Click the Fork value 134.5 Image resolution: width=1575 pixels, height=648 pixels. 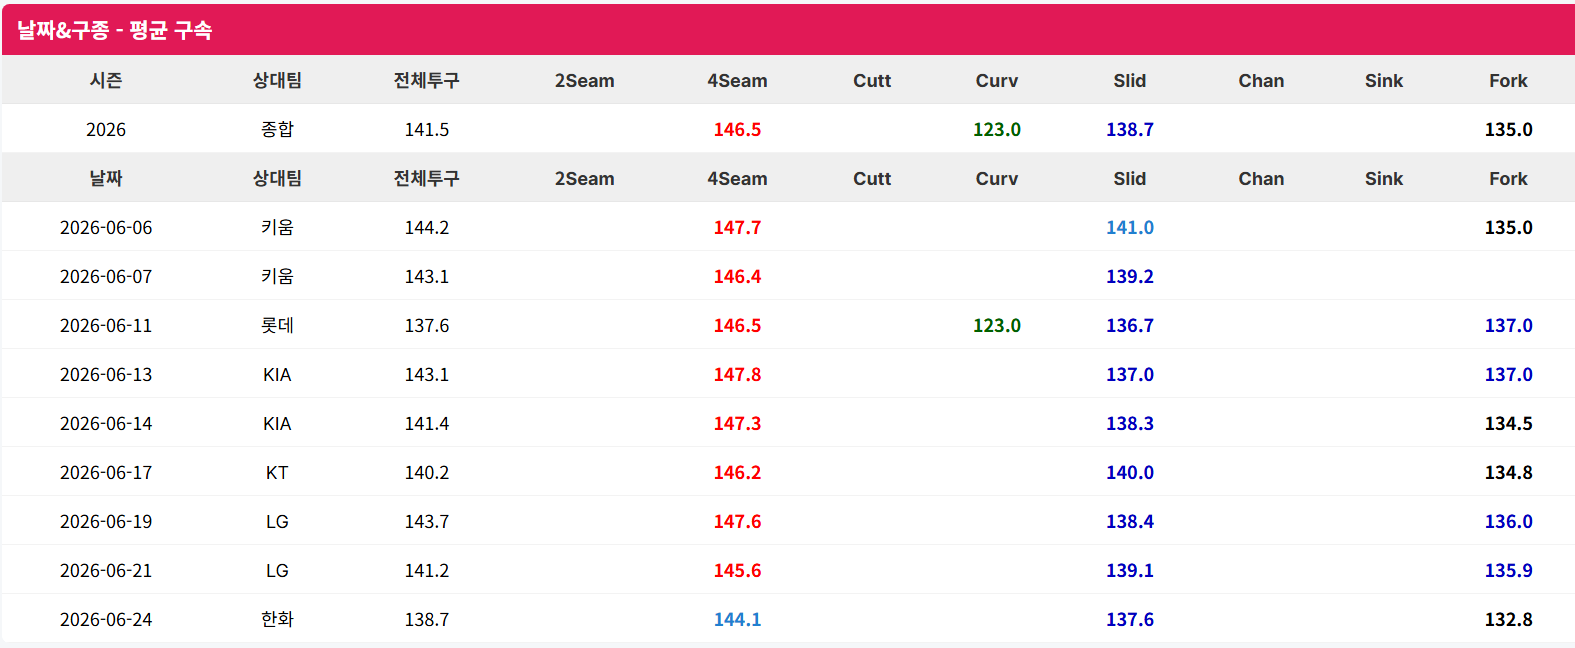(x=1508, y=424)
